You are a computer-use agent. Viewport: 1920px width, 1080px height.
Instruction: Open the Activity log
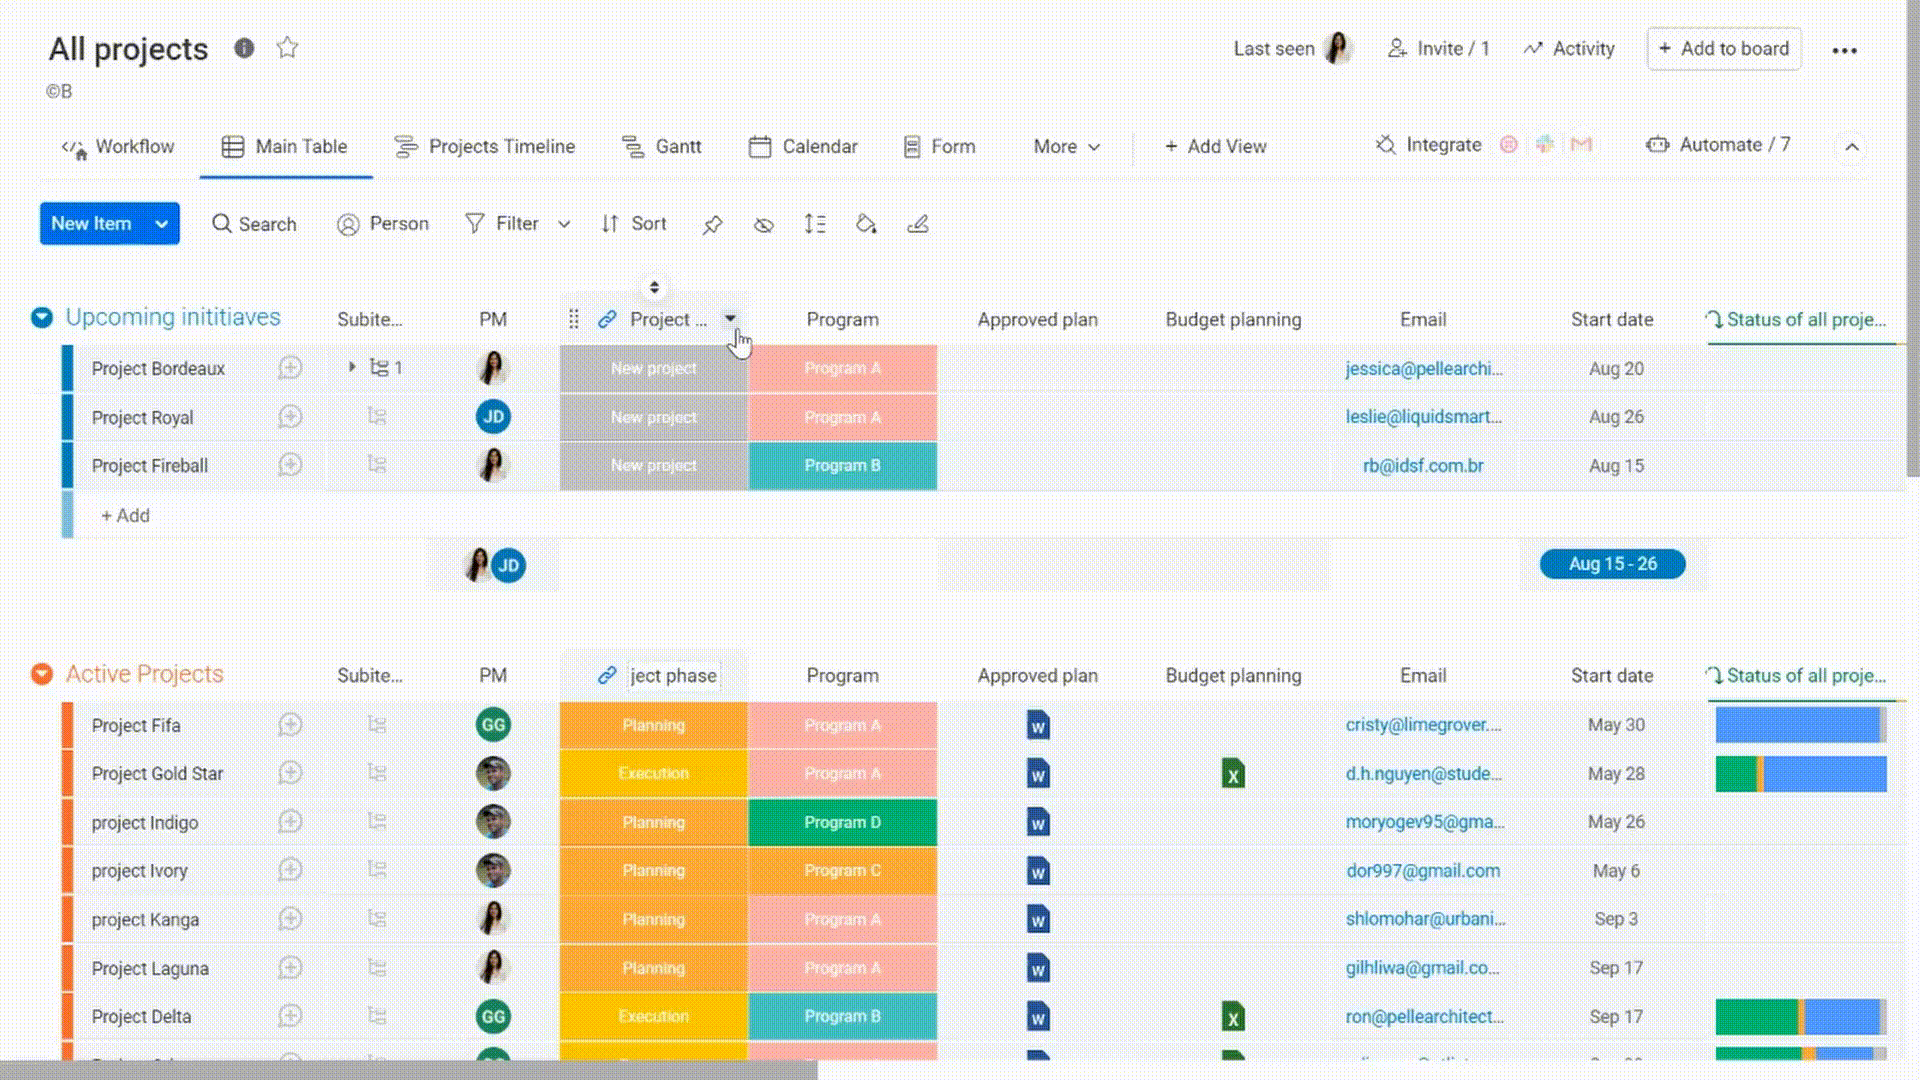(1569, 49)
